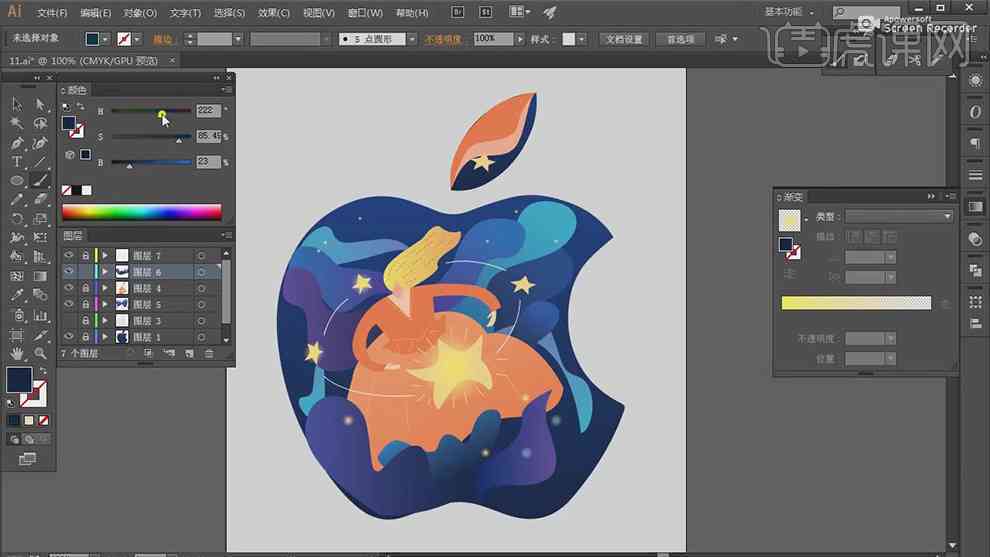The image size is (990, 557).
Task: Select the Artboard tool
Action: coord(17,334)
